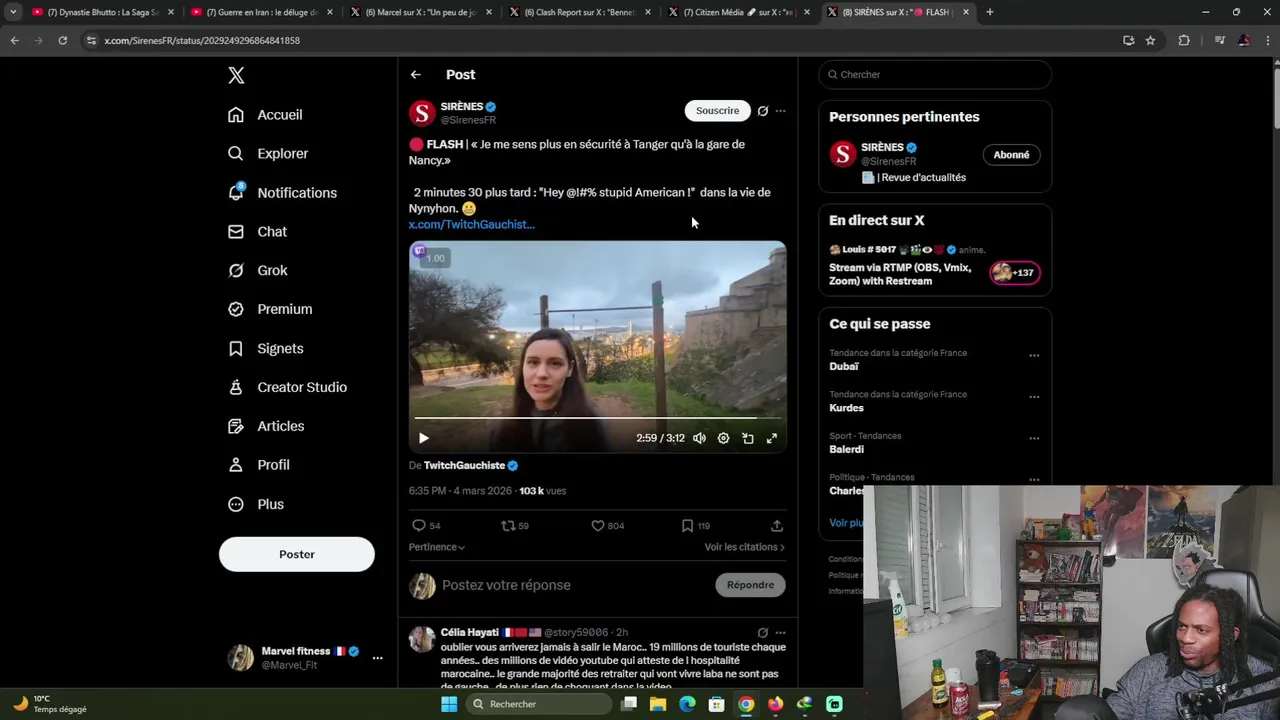This screenshot has height=720, width=1280.
Task: Open Chrome from the taskbar
Action: [746, 704]
